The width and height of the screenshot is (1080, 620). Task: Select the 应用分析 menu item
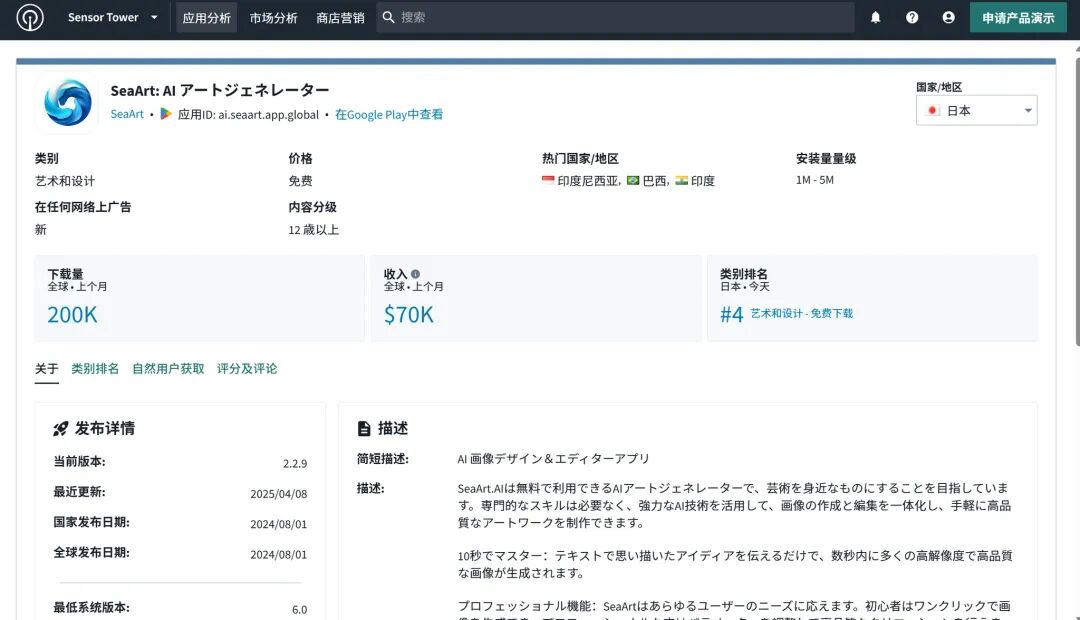click(x=206, y=18)
